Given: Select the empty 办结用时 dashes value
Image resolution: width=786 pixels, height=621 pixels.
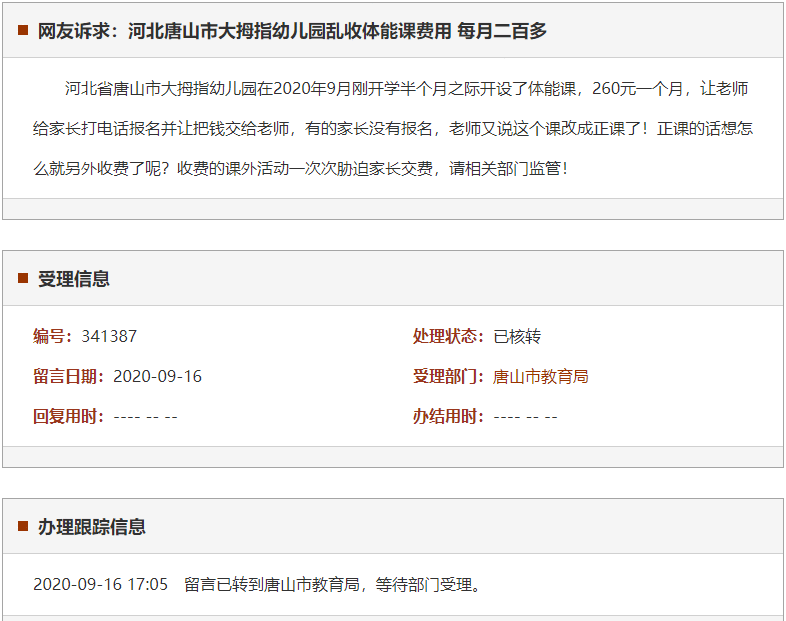Looking at the screenshot, I should click(525, 417).
